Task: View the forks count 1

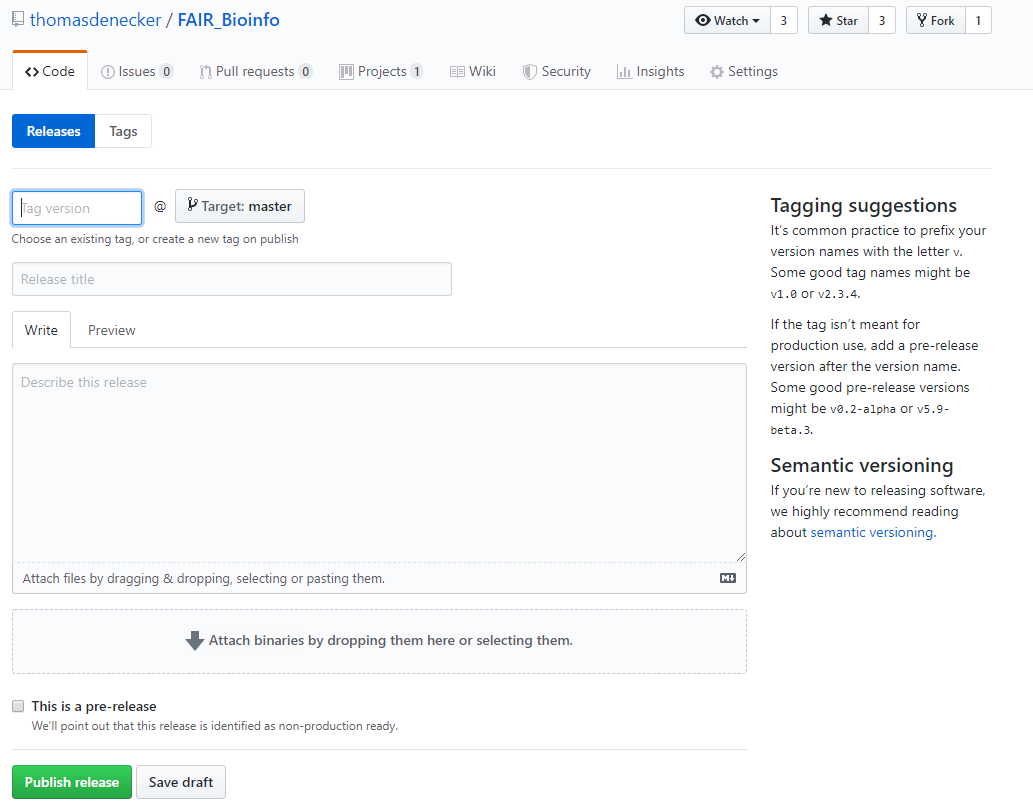Action: click(x=978, y=20)
